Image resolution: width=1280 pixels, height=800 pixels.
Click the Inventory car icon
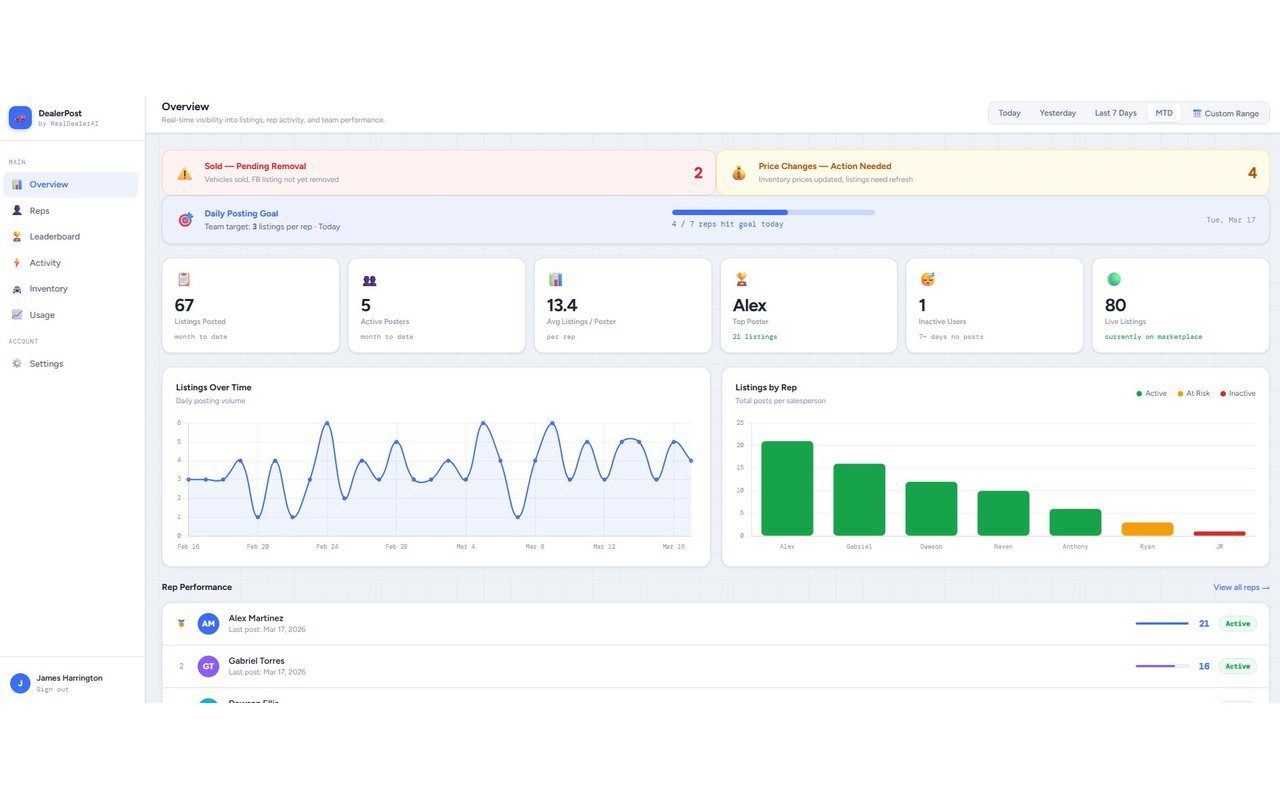coord(17,289)
